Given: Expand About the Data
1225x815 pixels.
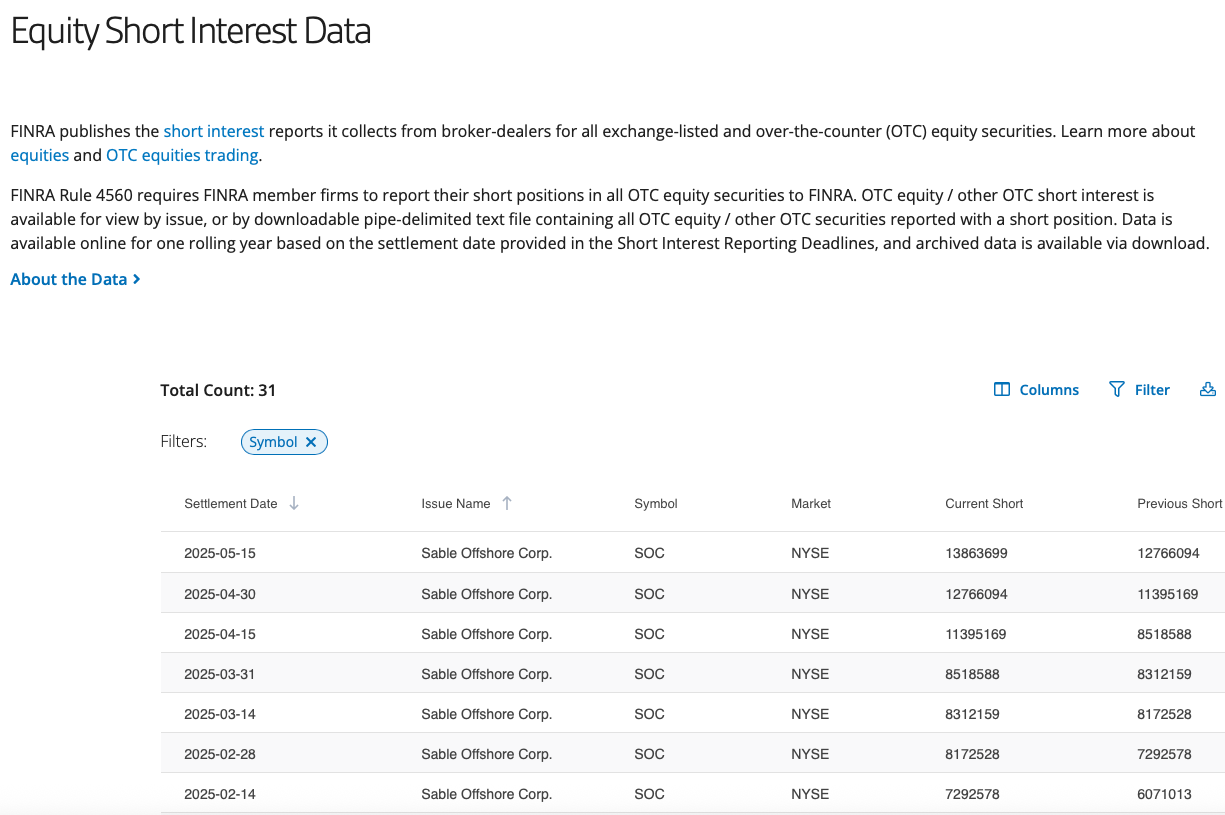Looking at the screenshot, I should [75, 279].
